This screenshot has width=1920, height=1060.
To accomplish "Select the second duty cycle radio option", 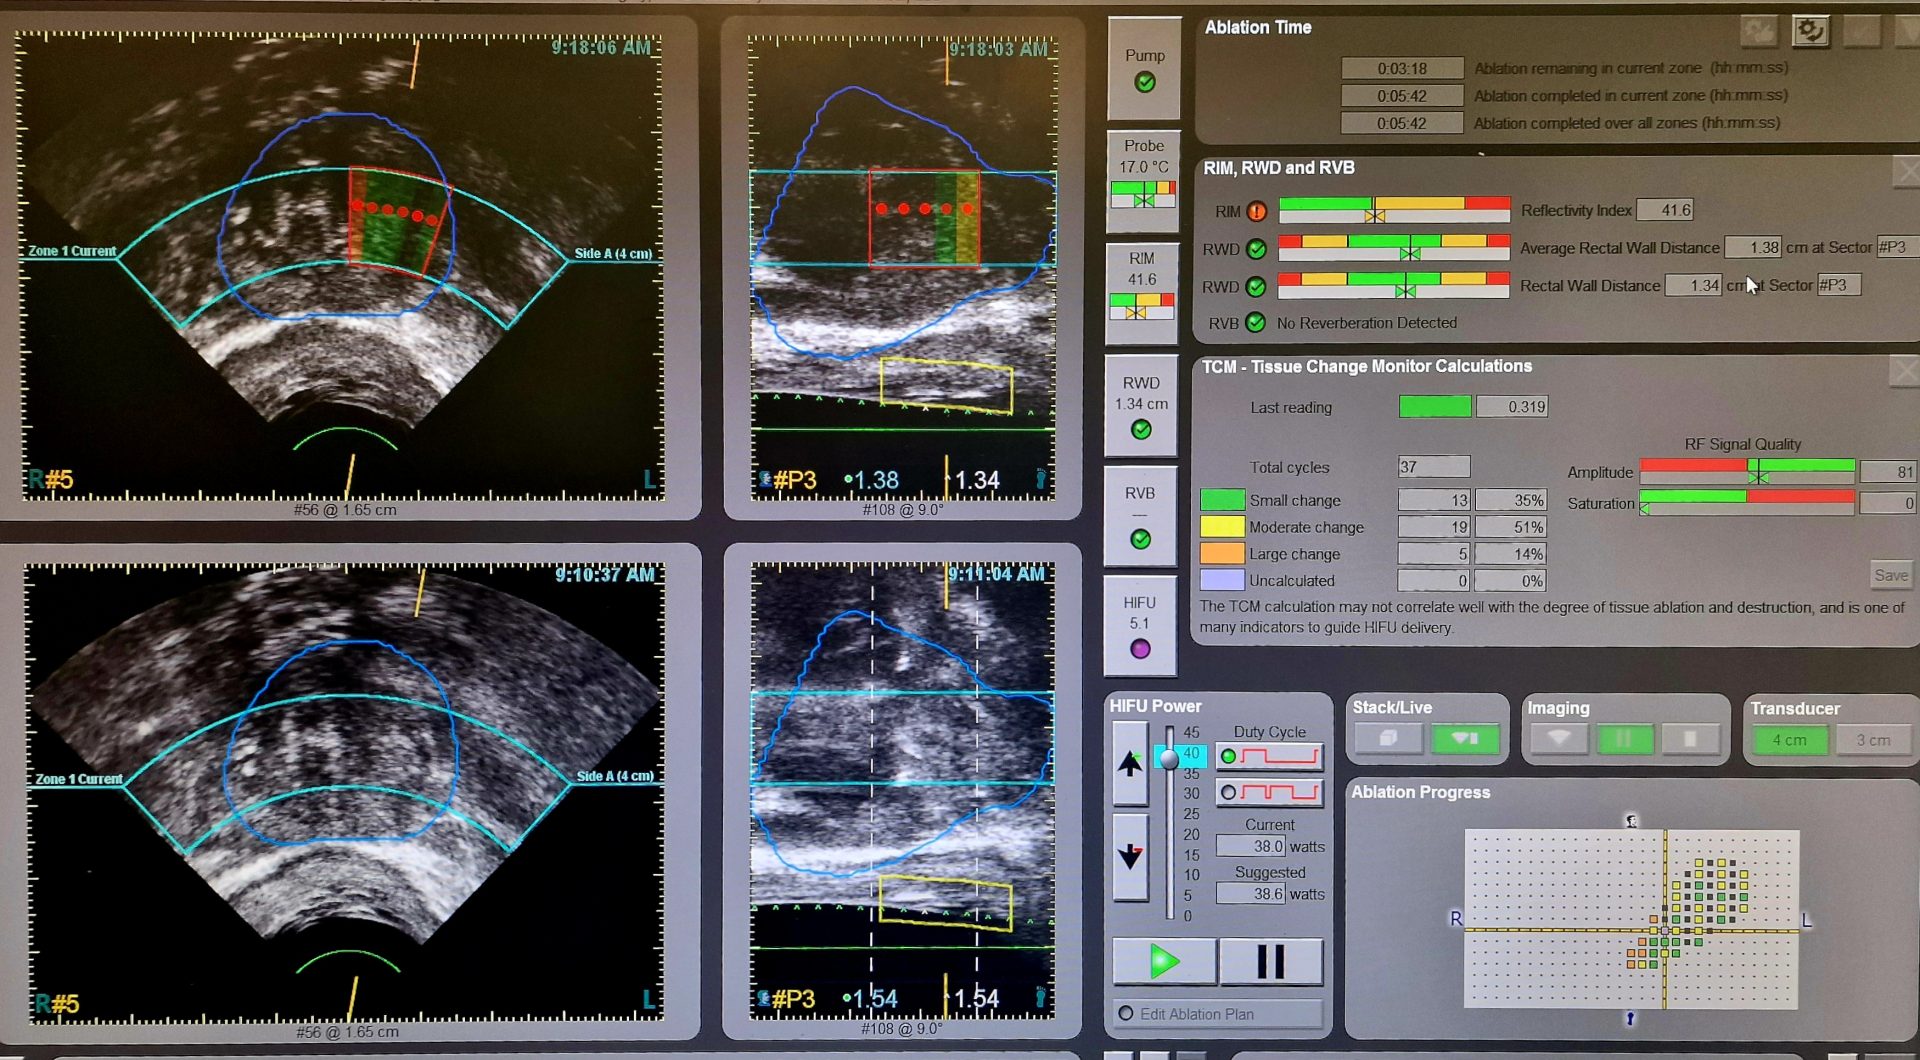I will tap(1229, 793).
